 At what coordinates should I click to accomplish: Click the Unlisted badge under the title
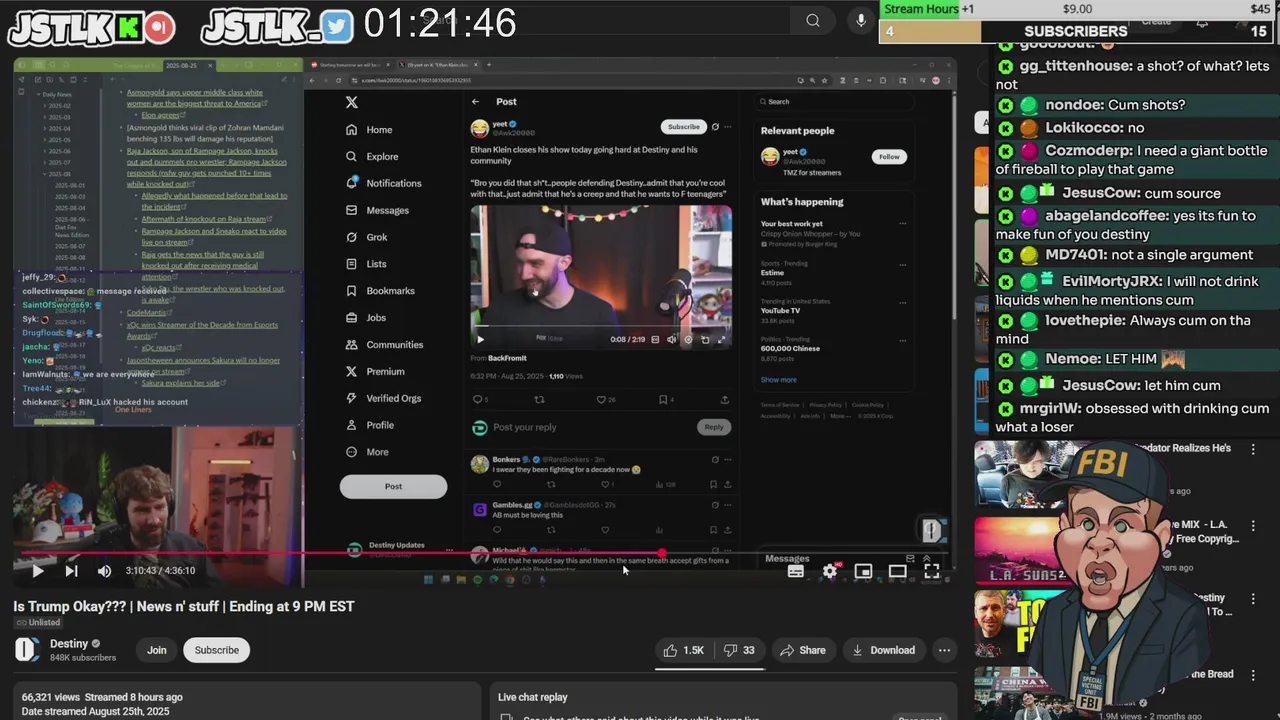[38, 622]
